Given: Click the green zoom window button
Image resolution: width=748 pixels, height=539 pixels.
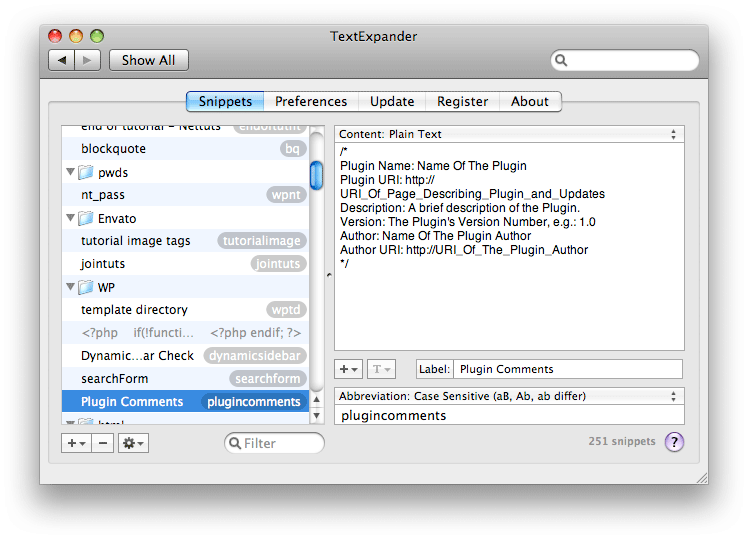Looking at the screenshot, I should pyautogui.click(x=97, y=36).
